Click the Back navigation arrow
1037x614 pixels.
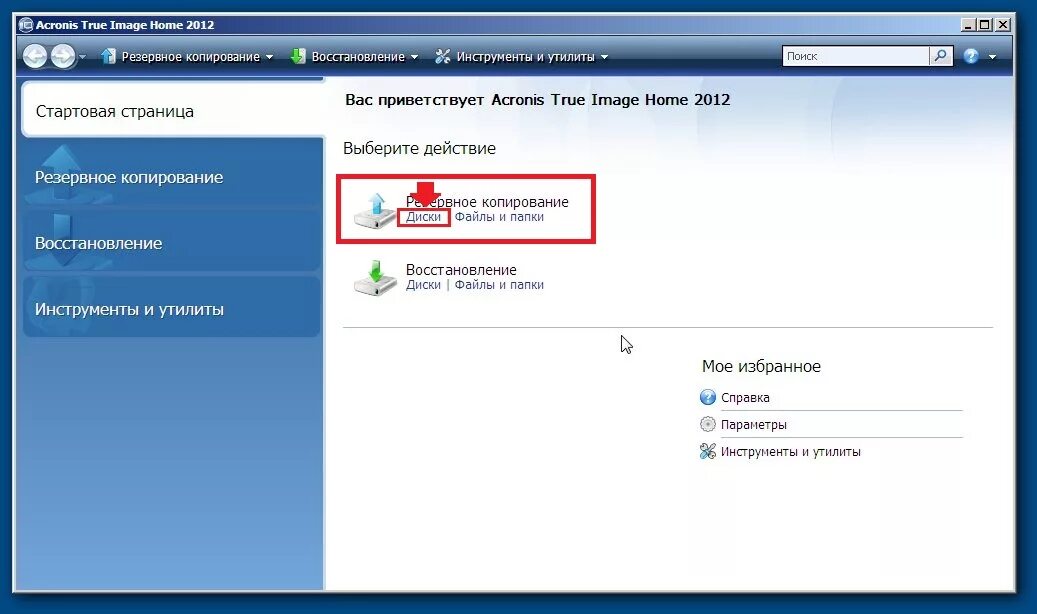(35, 56)
